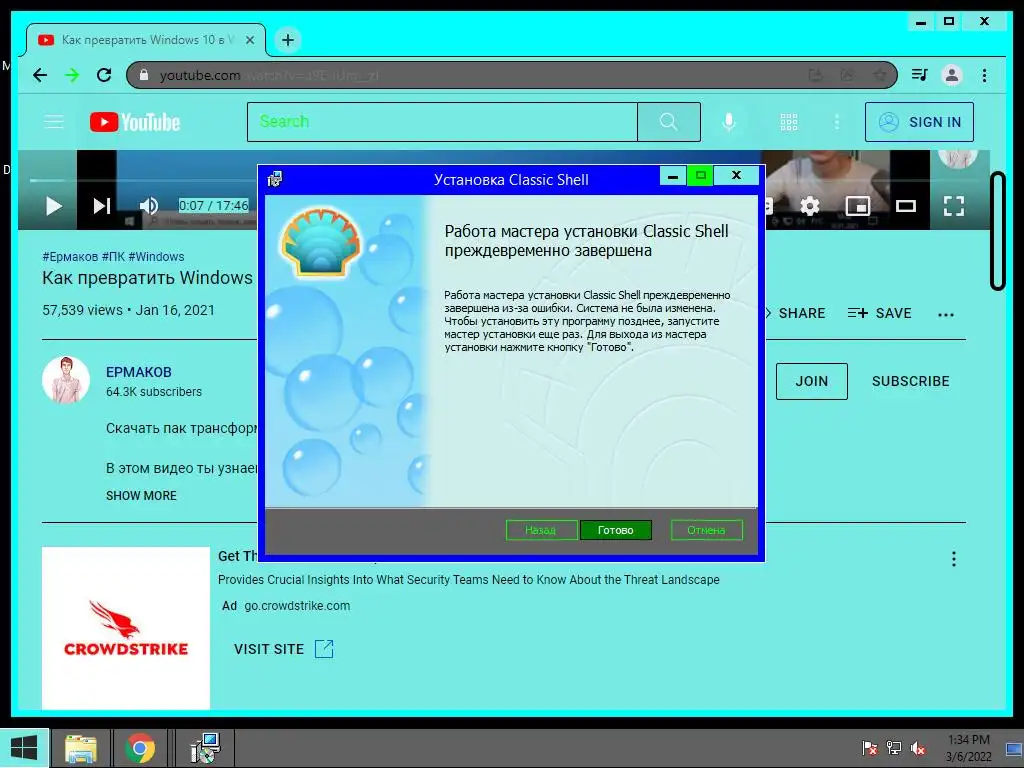Click the JOIN button
The image size is (1024, 768).
[x=812, y=381]
